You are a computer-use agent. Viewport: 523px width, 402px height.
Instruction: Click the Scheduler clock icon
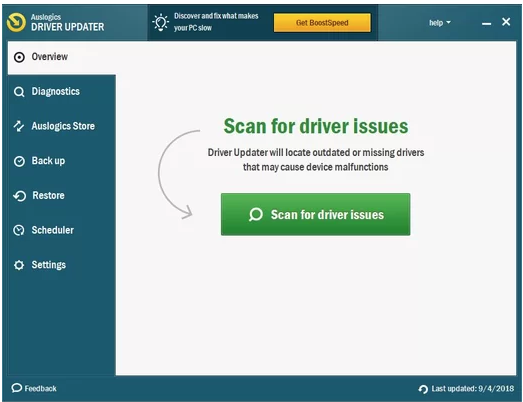[19, 230]
